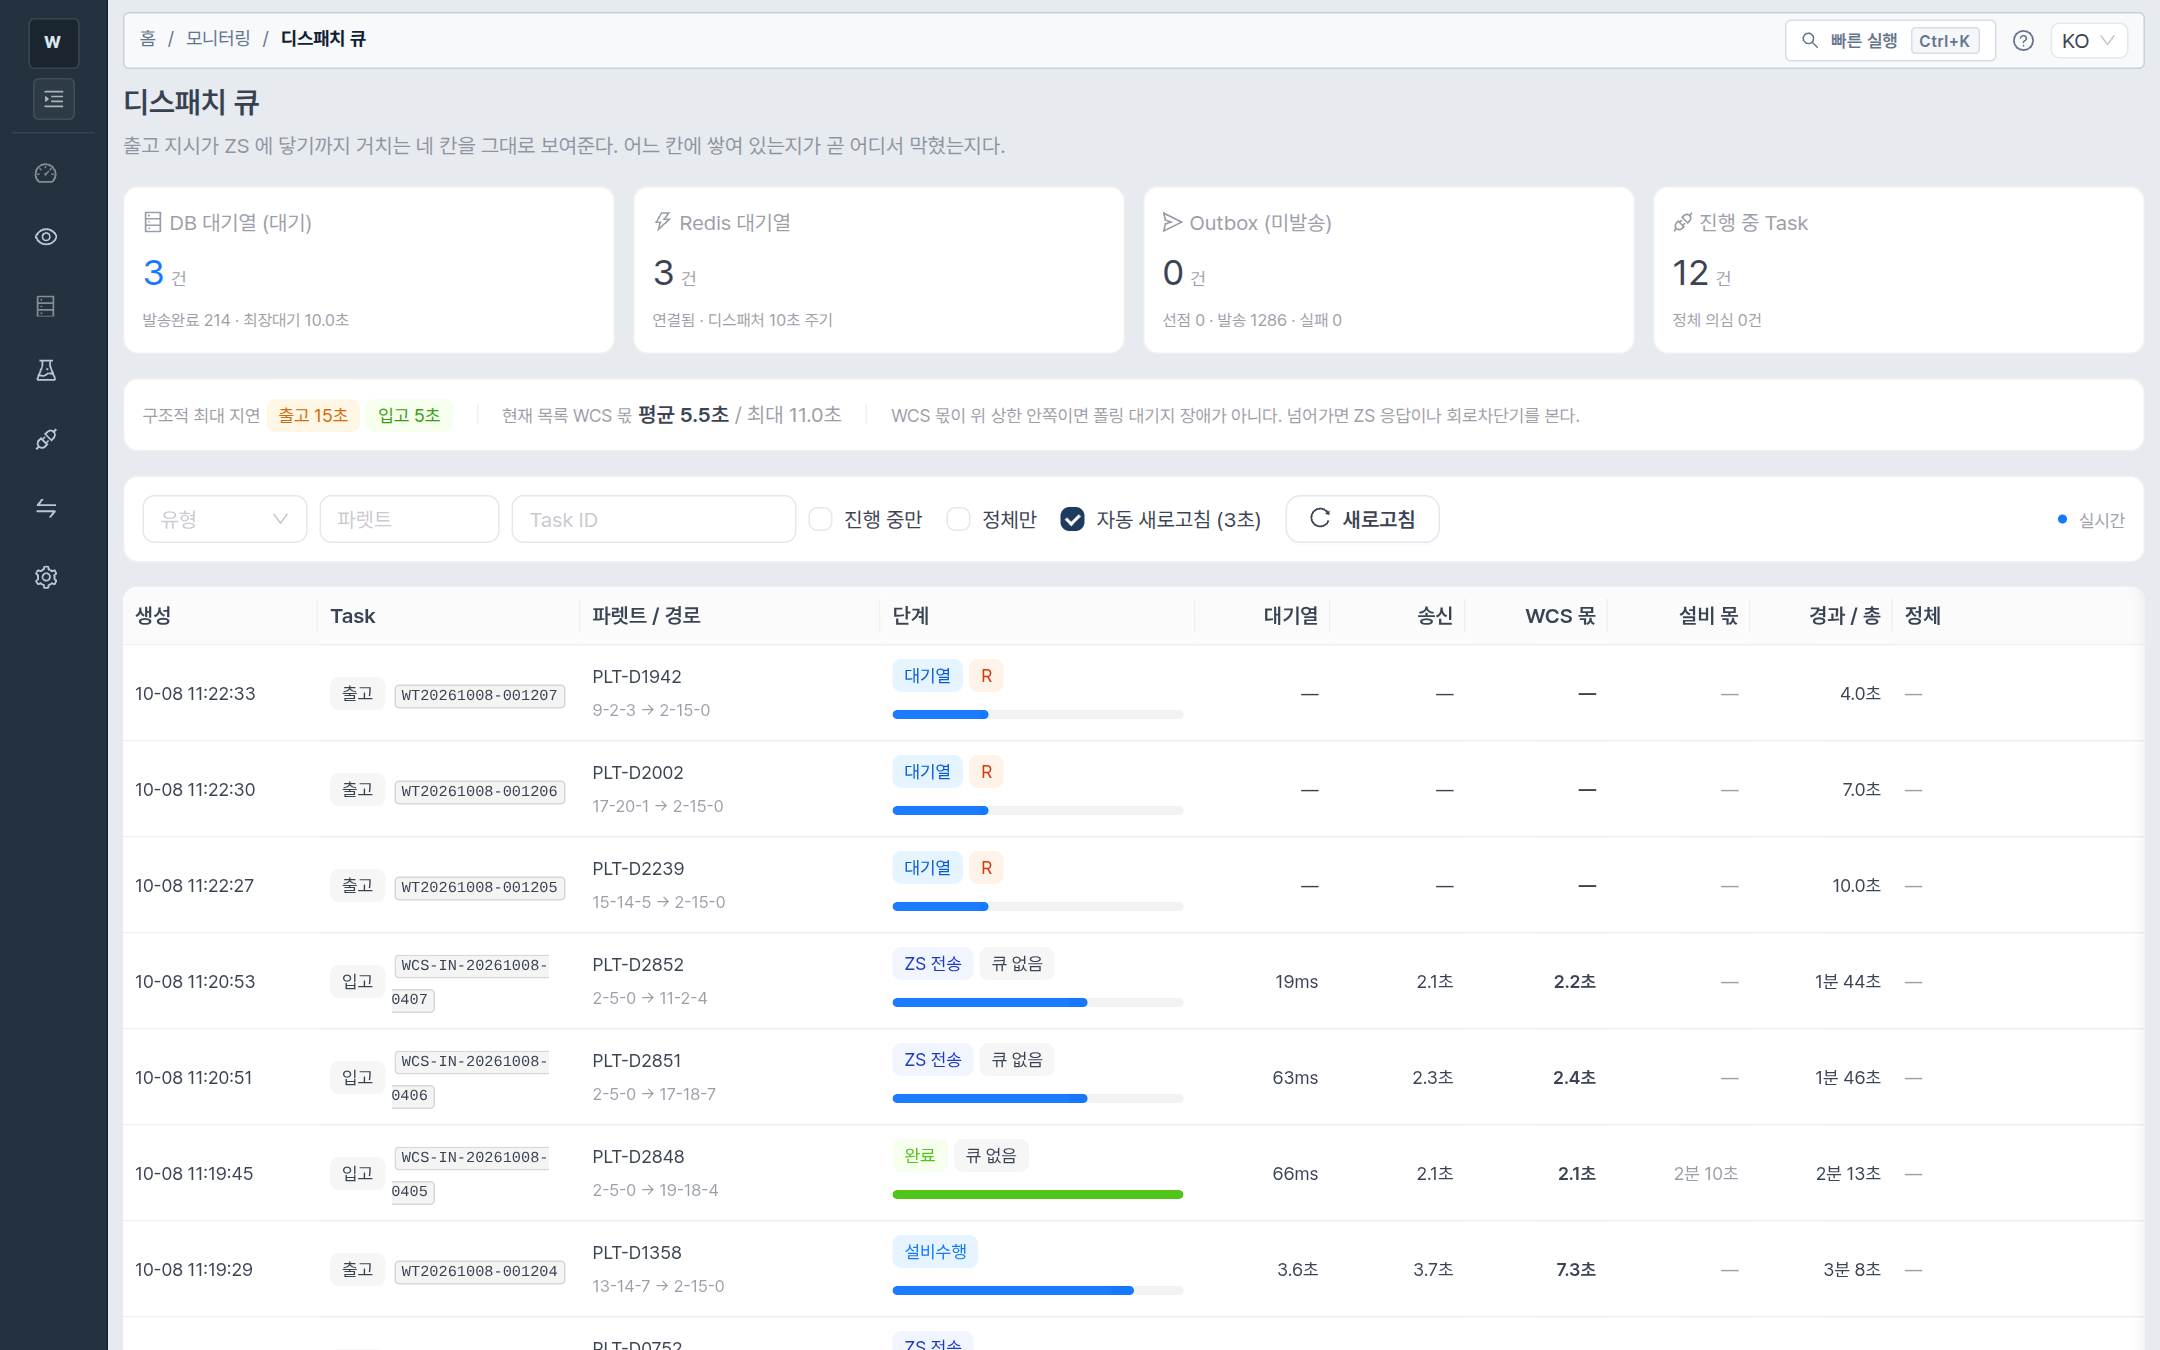
Task: Focus the 파렛트 filter input
Action: [x=409, y=519]
